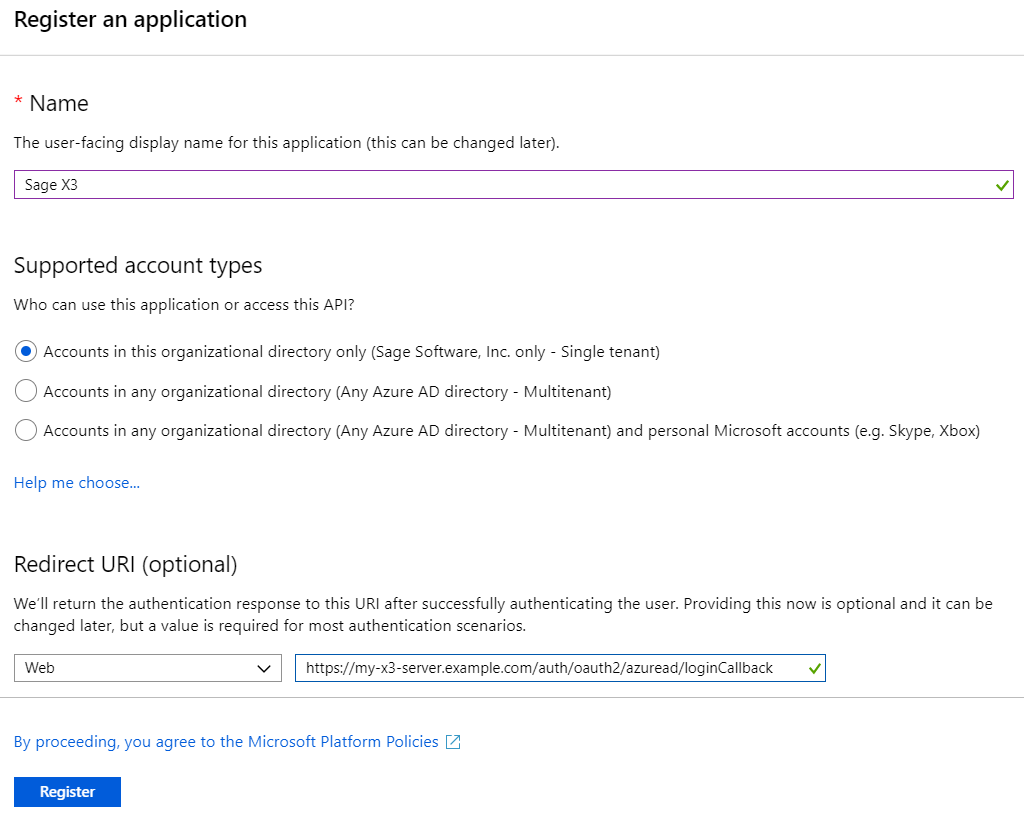
Task: Click the user-facing display name description text
Action: coord(287,143)
